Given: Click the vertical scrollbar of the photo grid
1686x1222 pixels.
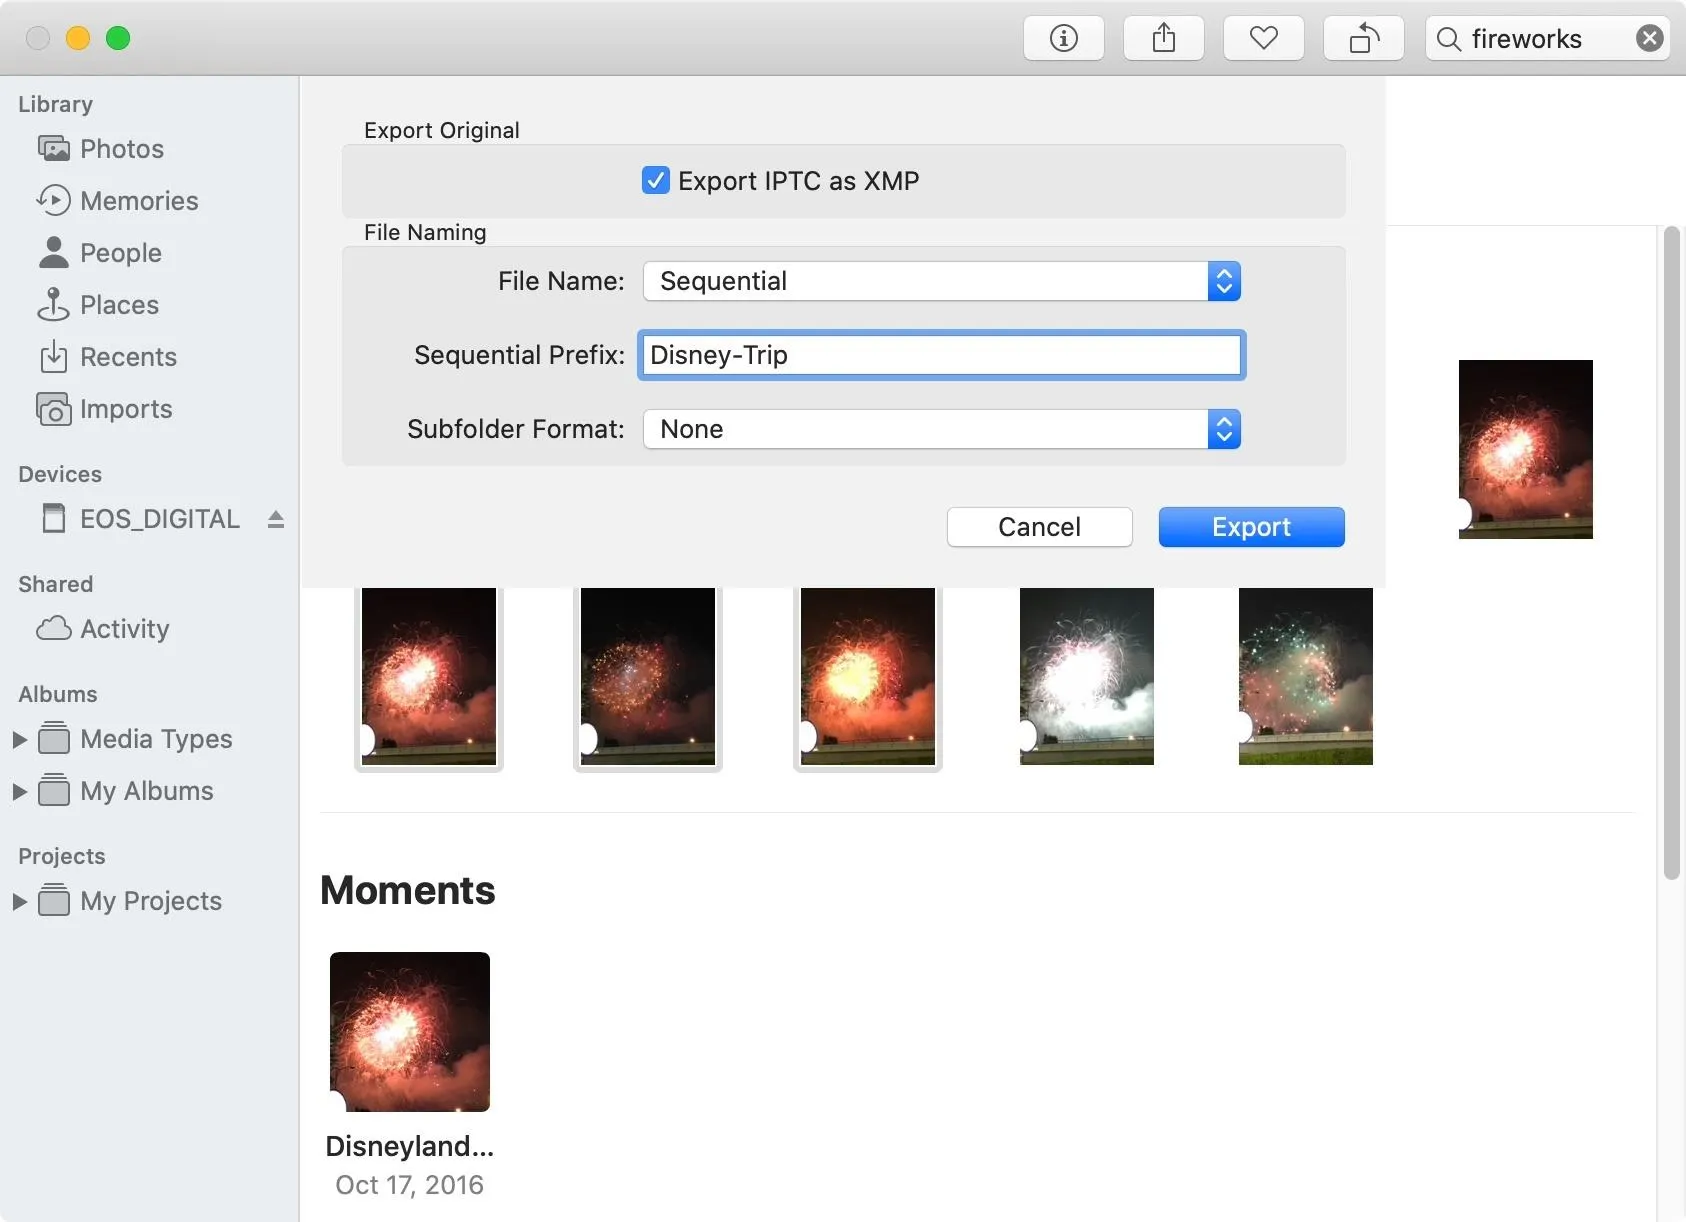Looking at the screenshot, I should (1672, 553).
